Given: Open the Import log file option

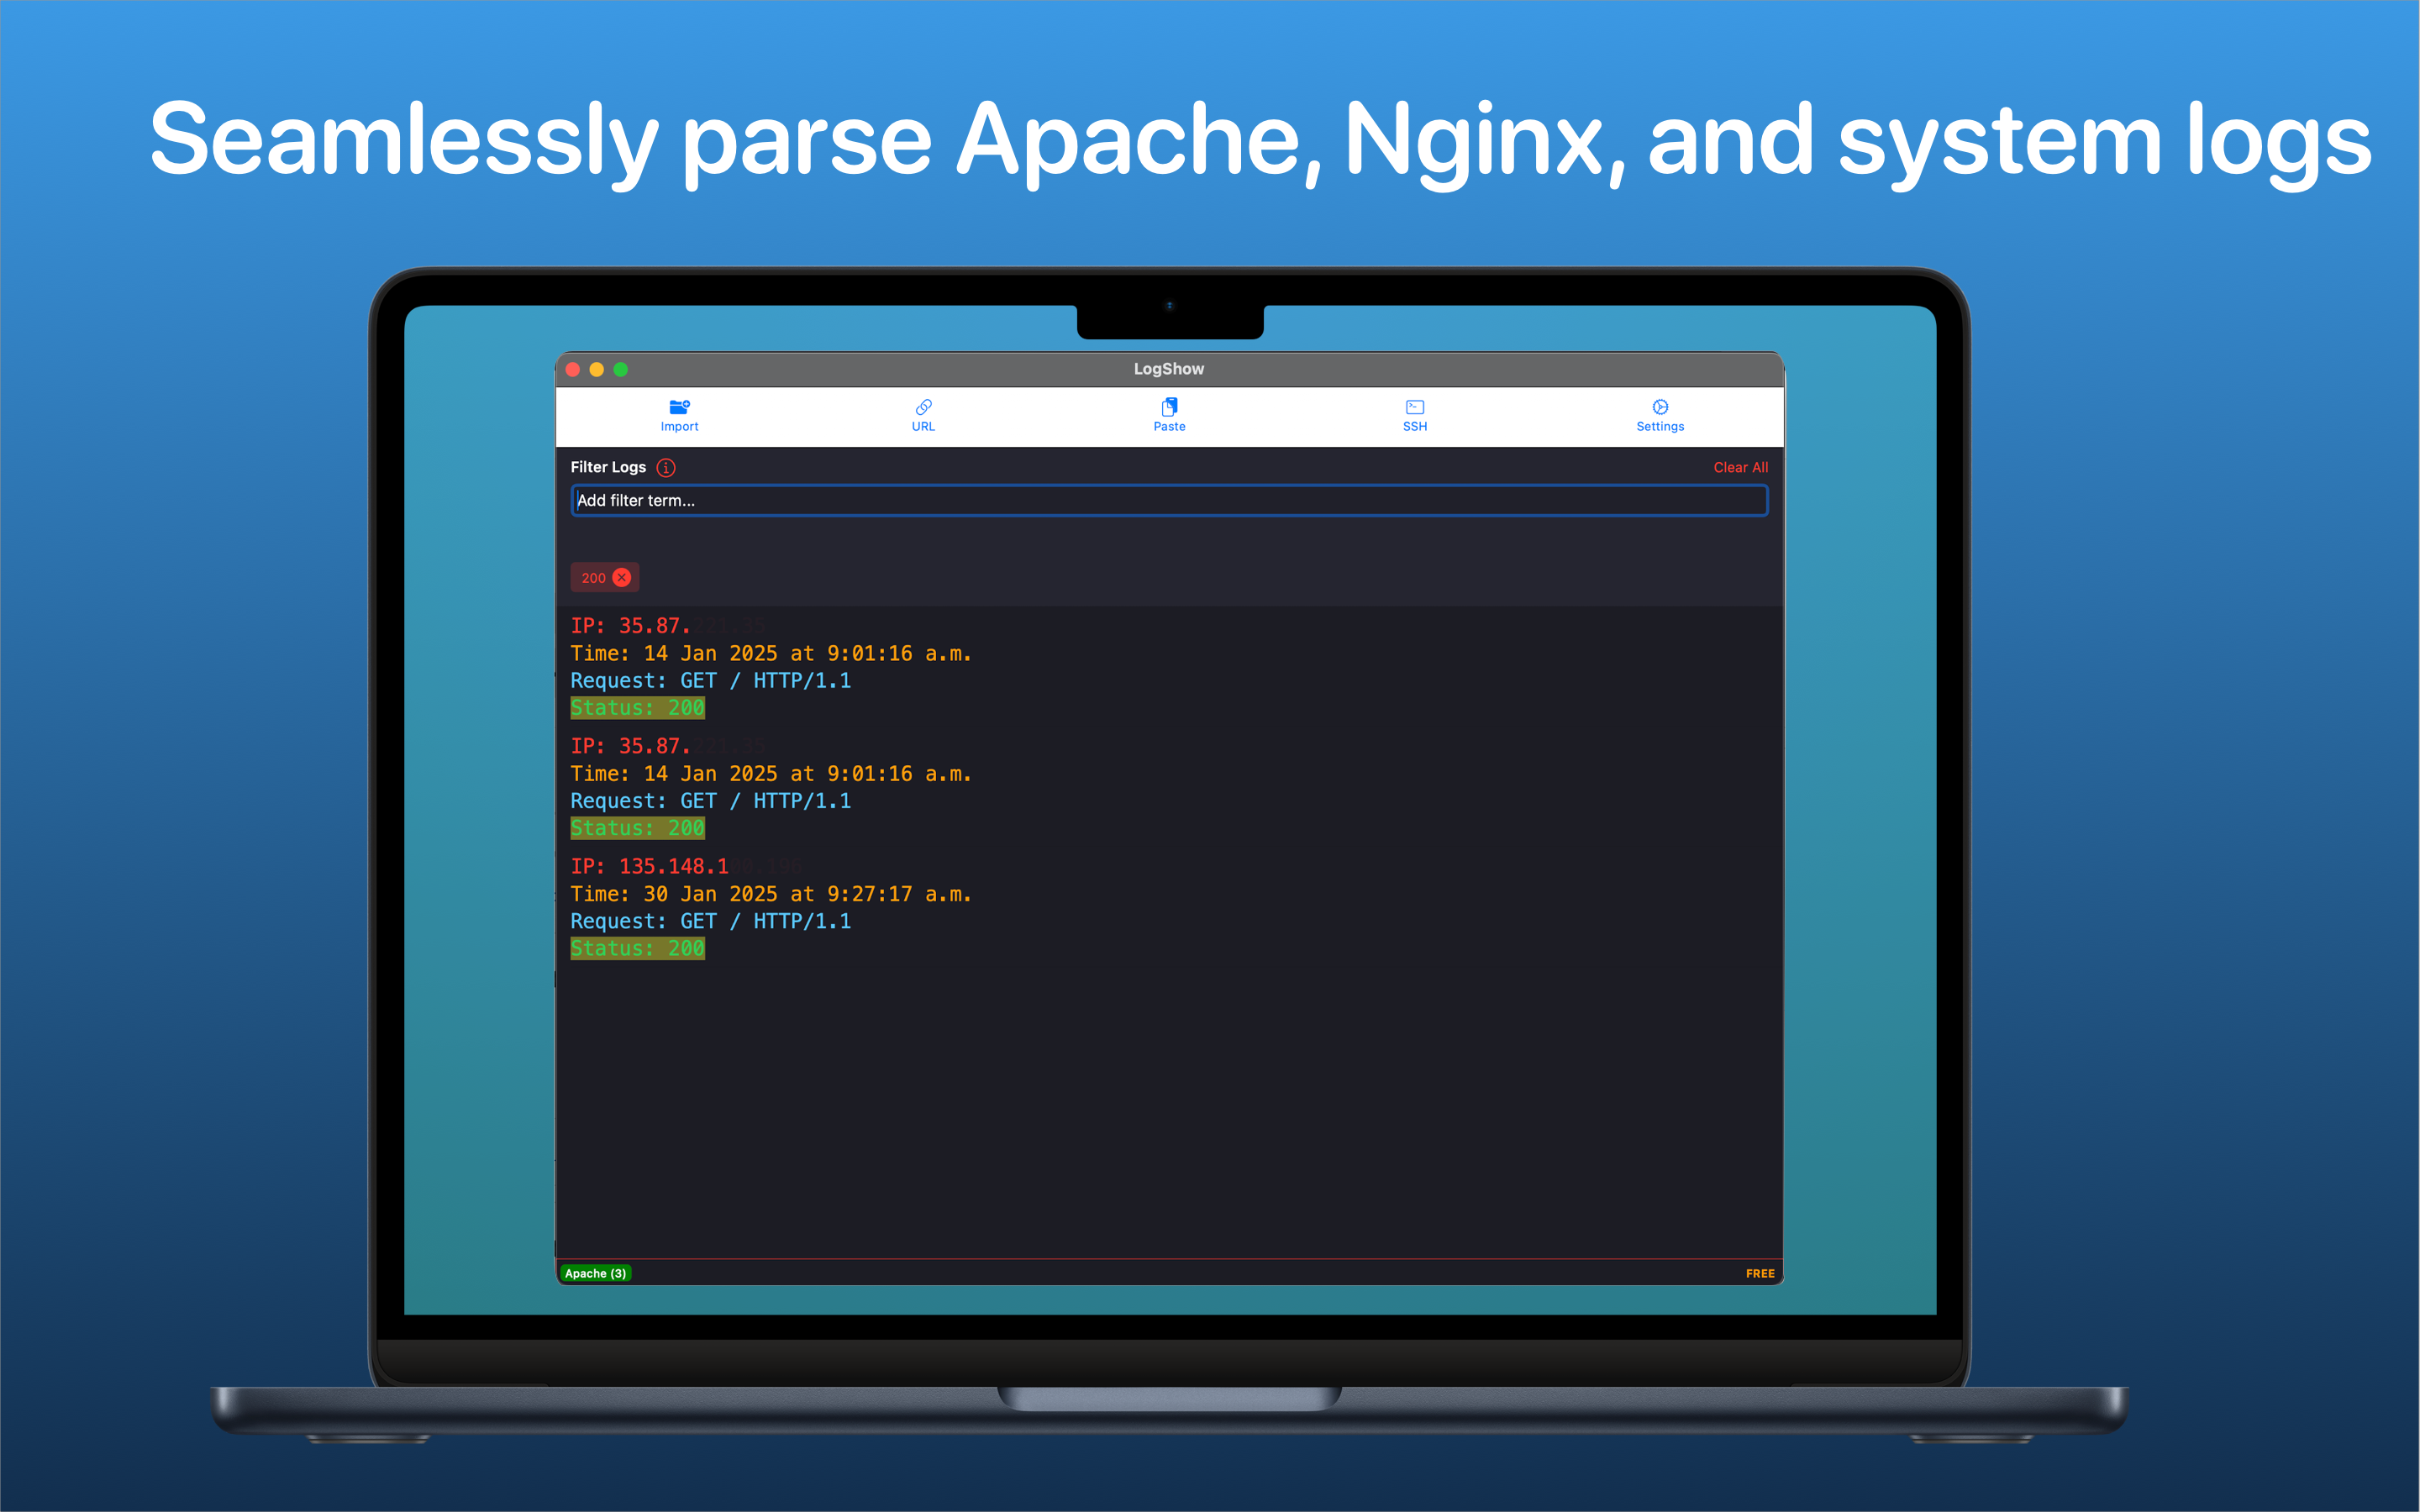Looking at the screenshot, I should [x=679, y=415].
